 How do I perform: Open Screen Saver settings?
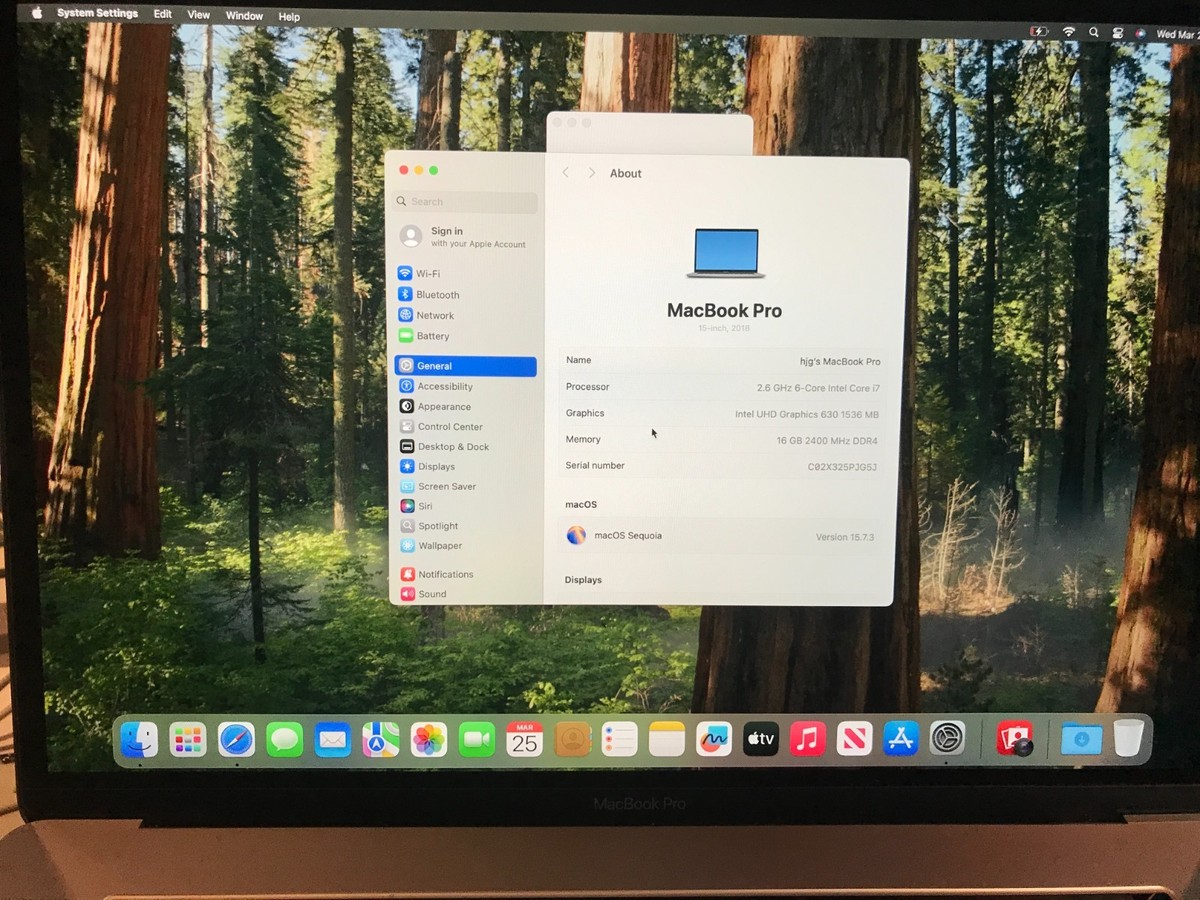438,487
